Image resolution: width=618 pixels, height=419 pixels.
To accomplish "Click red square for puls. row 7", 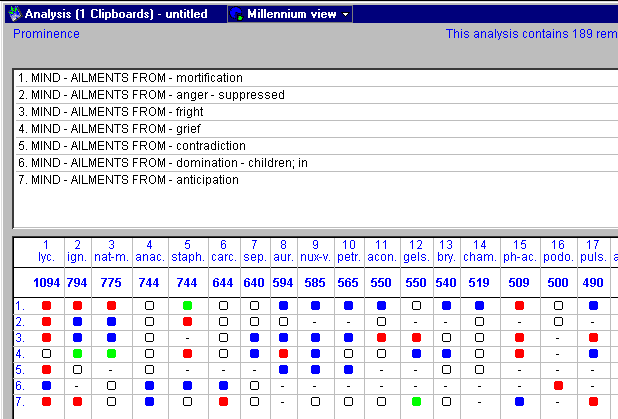I will [x=594, y=402].
